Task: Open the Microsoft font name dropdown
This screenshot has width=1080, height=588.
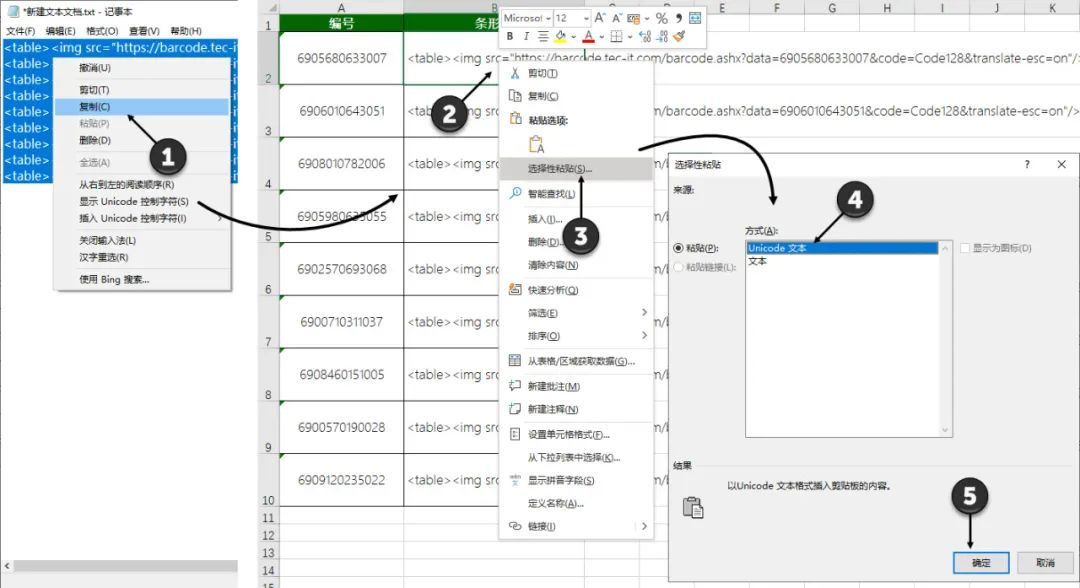Action: pos(548,19)
